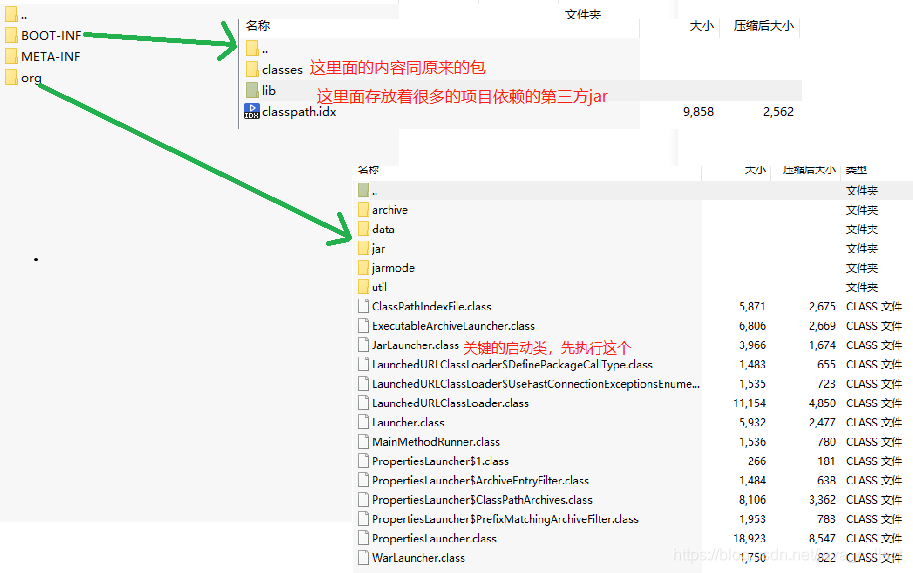Select the BOOT-INF folder name
The image size is (913, 573).
click(x=51, y=36)
